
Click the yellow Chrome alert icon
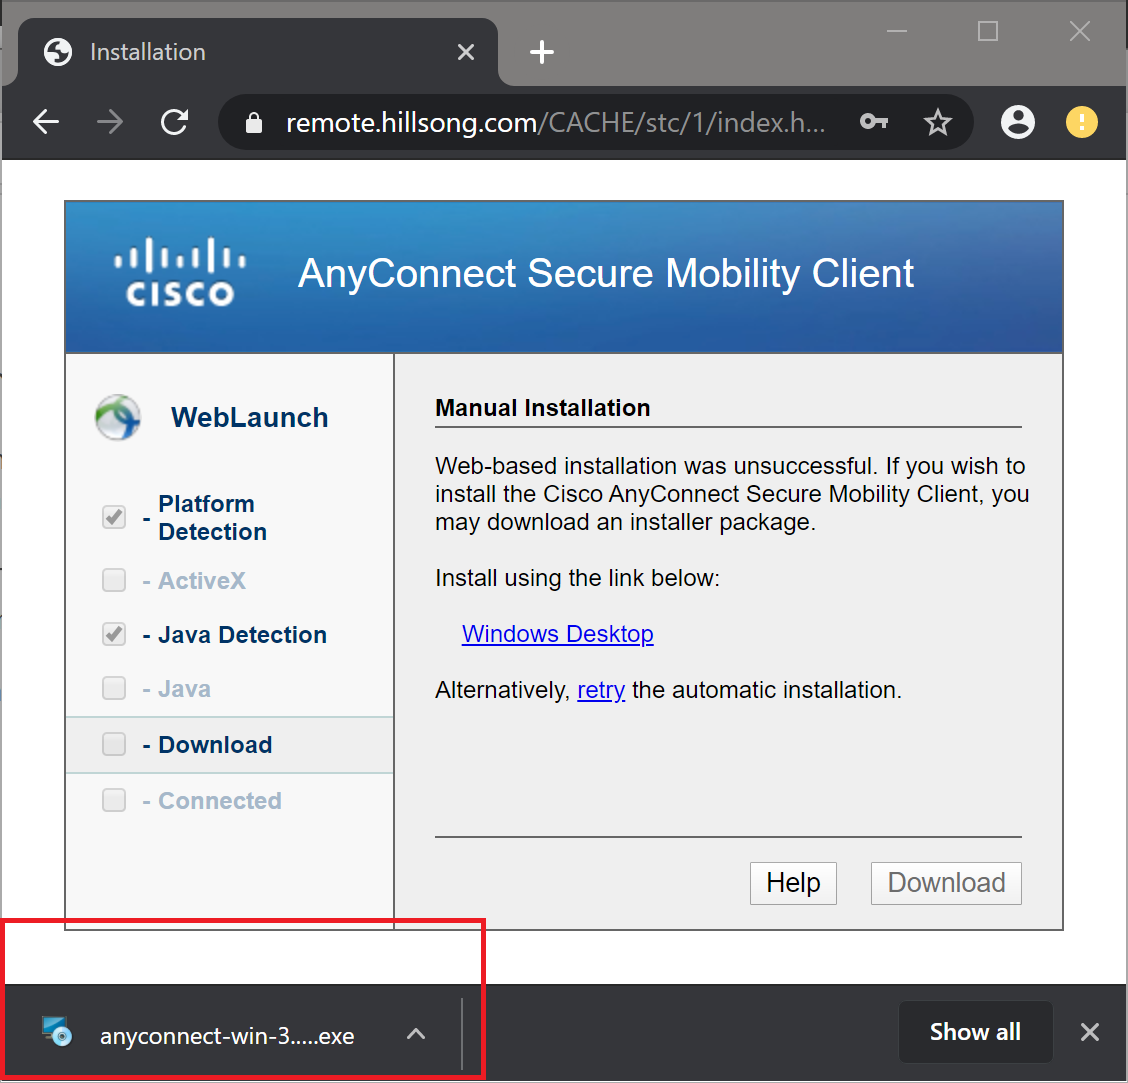coord(1081,122)
